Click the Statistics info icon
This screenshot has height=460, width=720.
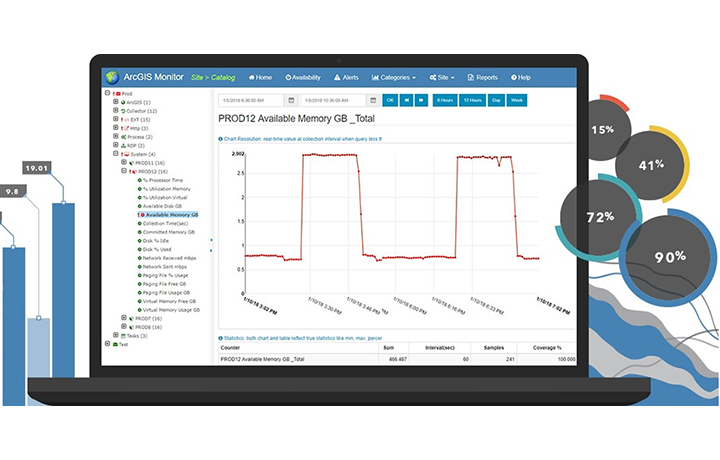pos(220,338)
